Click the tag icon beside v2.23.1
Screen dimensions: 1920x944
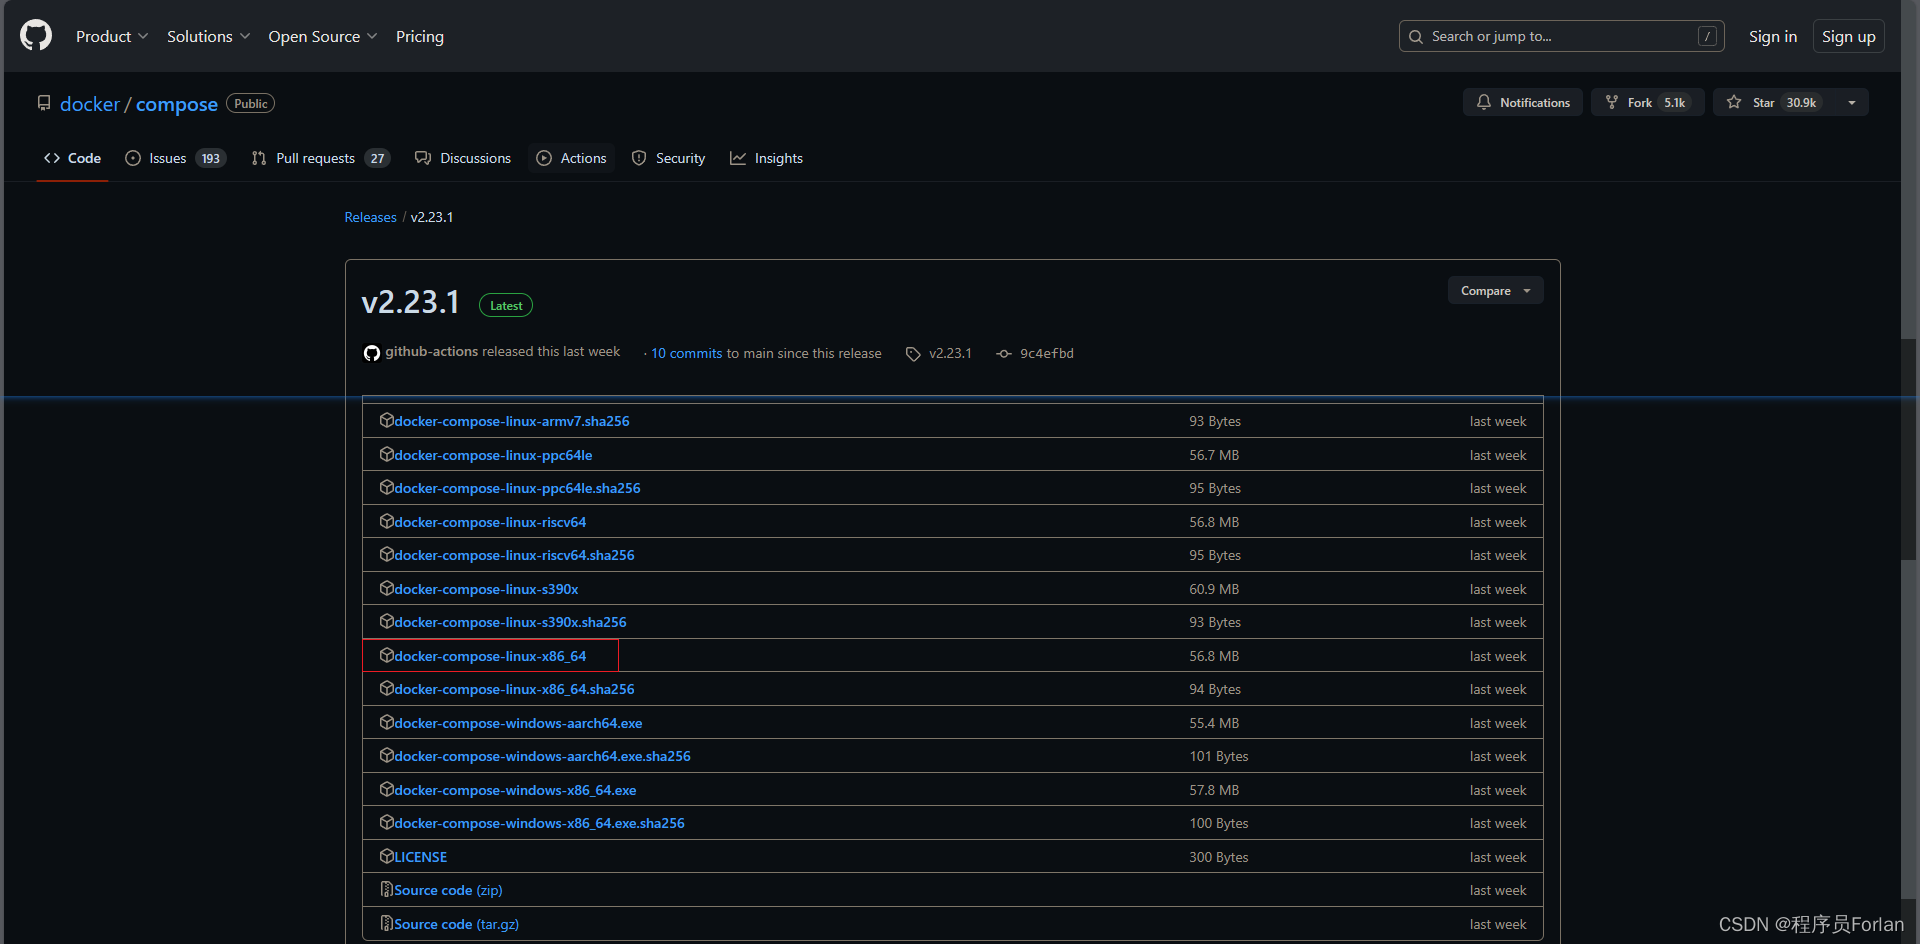[x=913, y=354]
